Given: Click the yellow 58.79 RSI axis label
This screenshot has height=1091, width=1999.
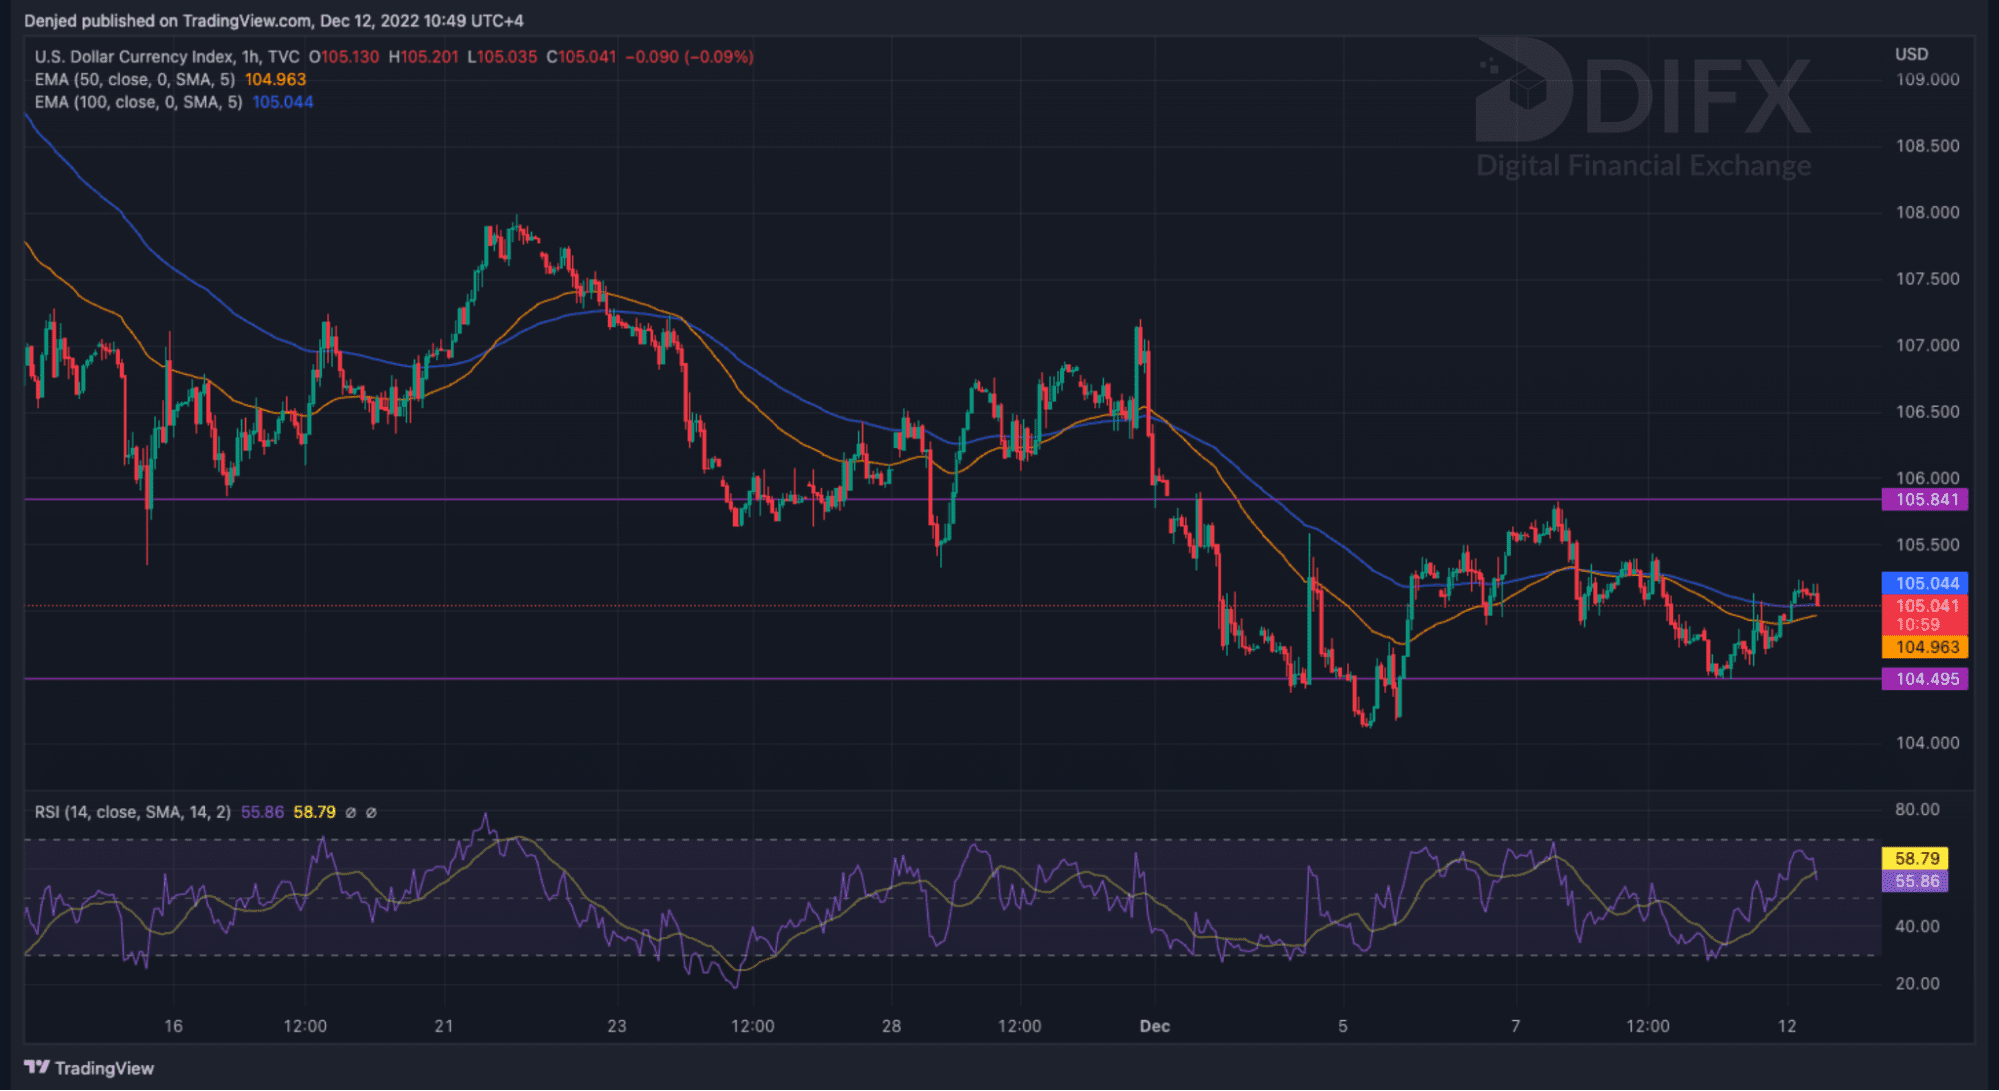Looking at the screenshot, I should (x=1914, y=858).
